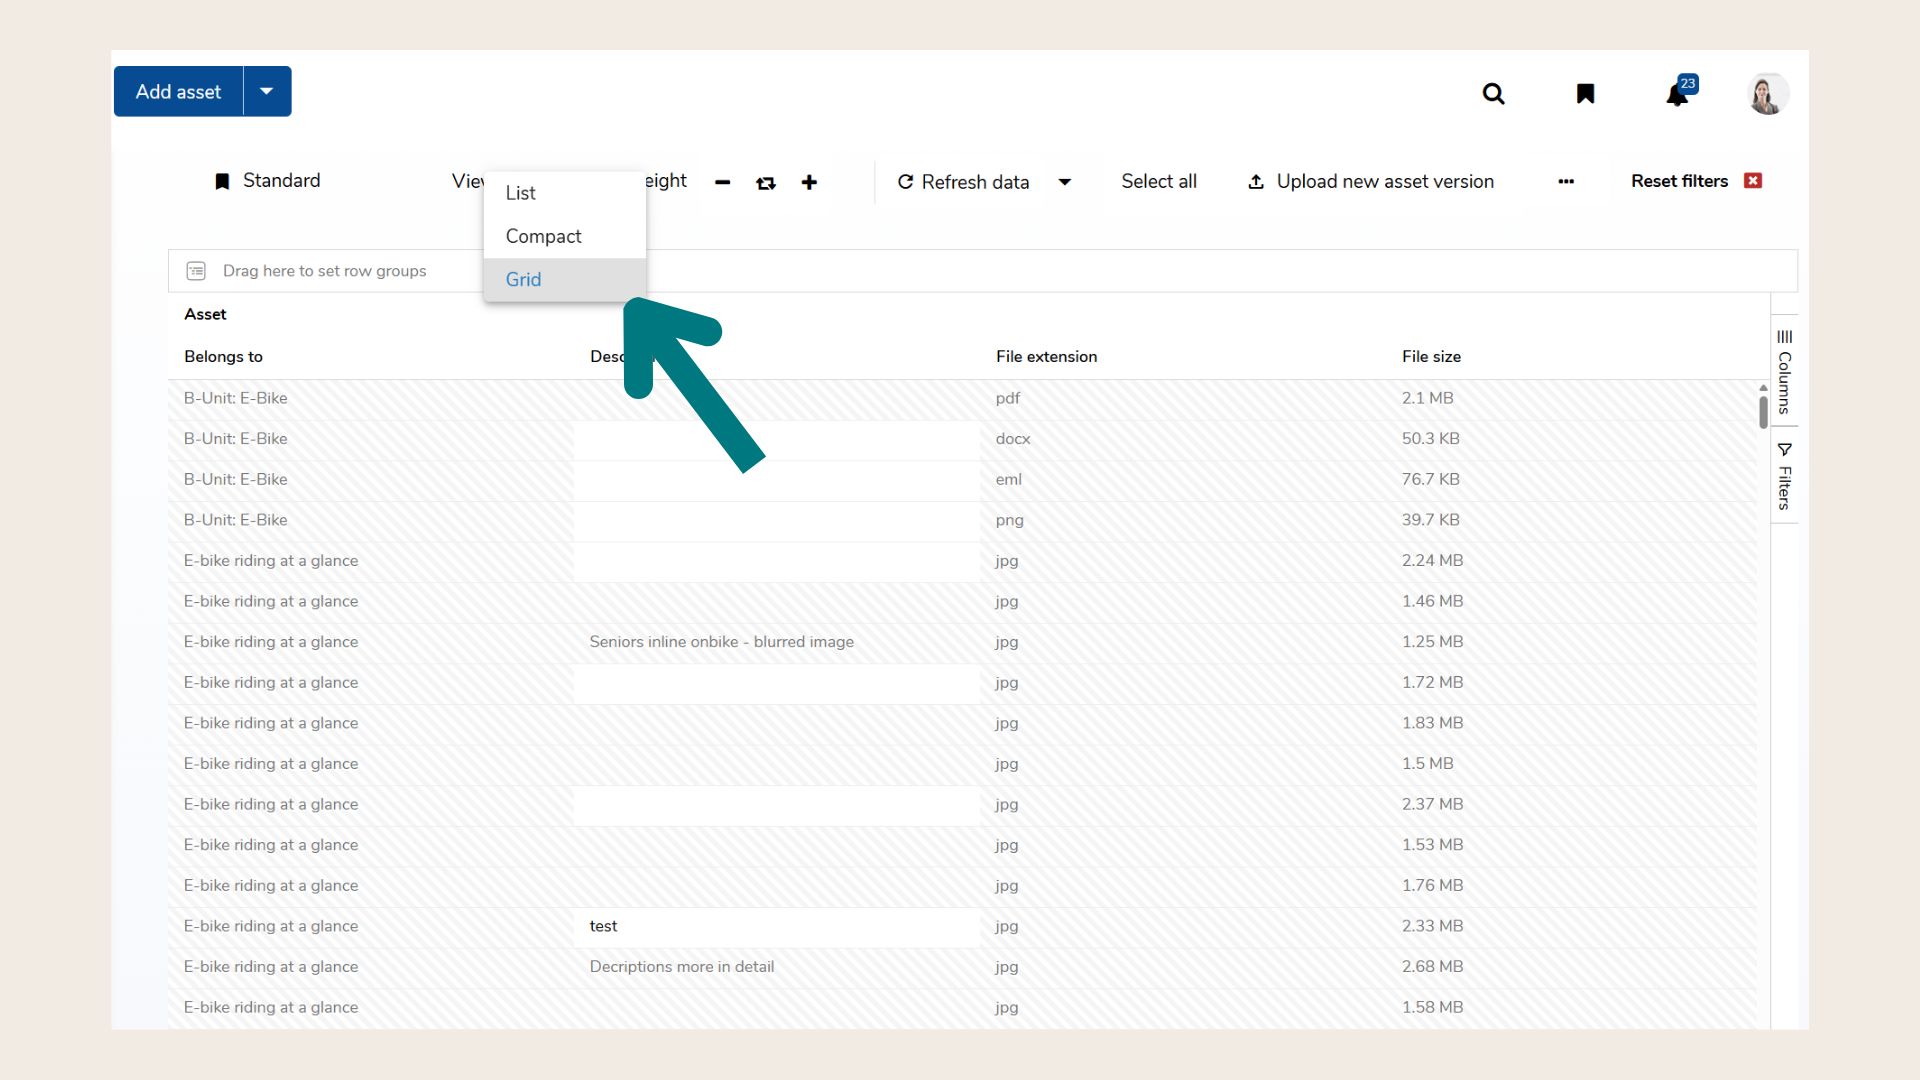Image resolution: width=1920 pixels, height=1080 pixels.
Task: Open notifications bell with 23 badge
Action: click(1677, 94)
